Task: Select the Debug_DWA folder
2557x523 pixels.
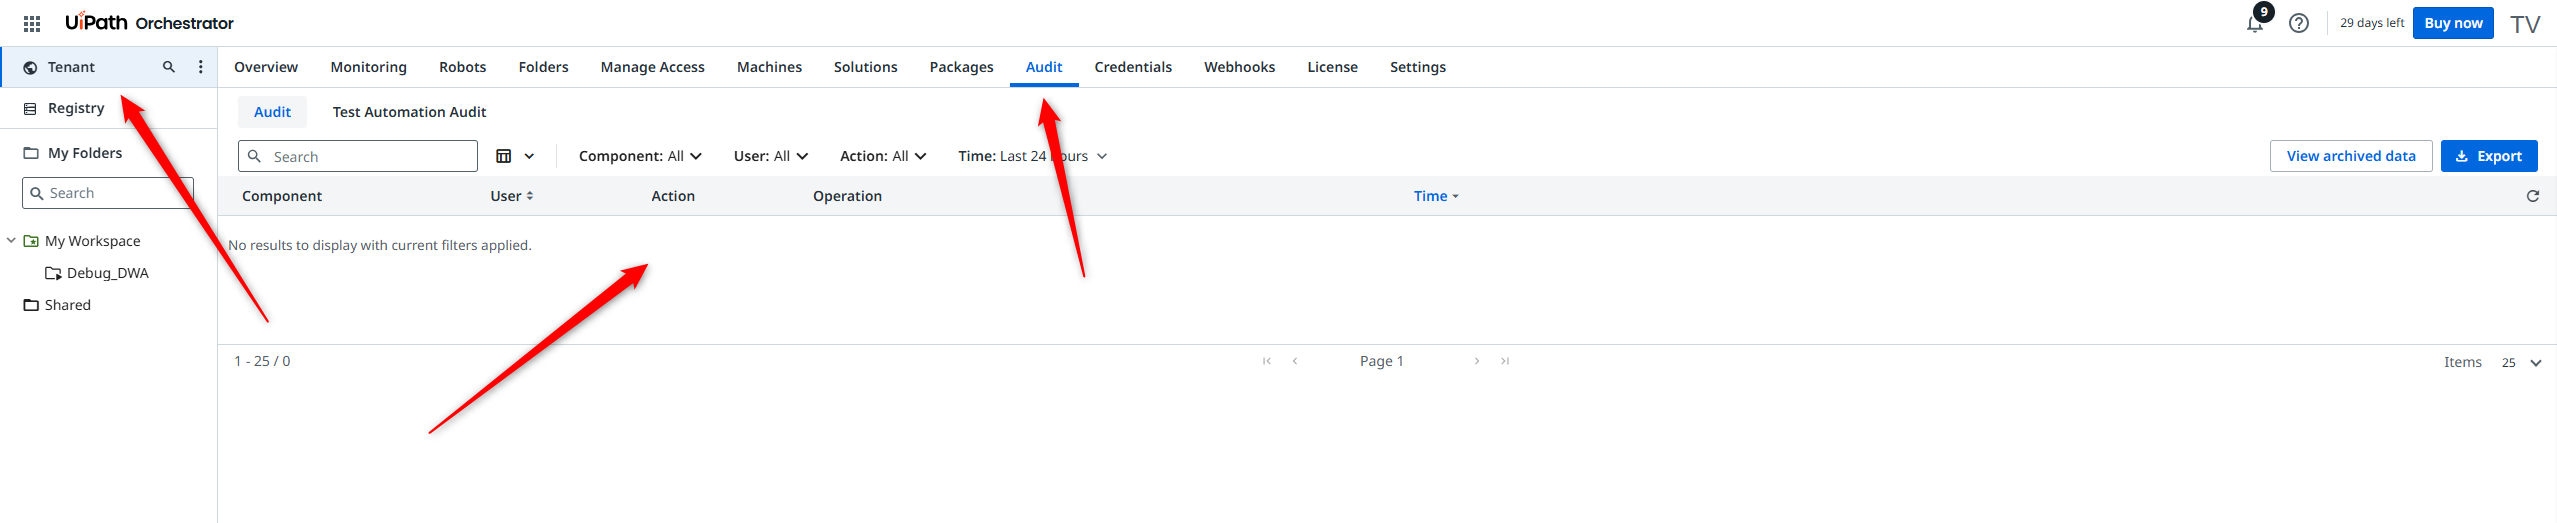Action: click(107, 273)
